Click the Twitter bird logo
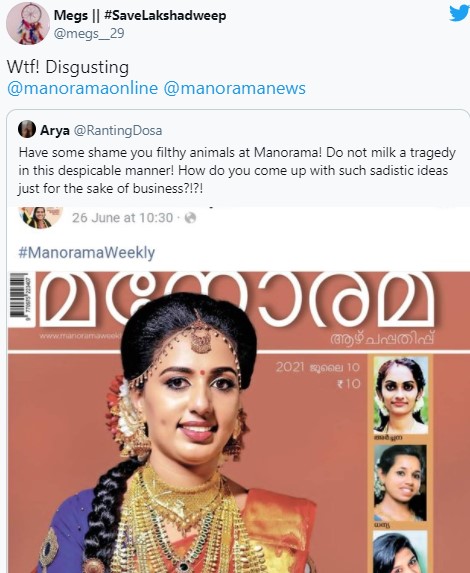Screen dimensions: 470x573 point(459,13)
